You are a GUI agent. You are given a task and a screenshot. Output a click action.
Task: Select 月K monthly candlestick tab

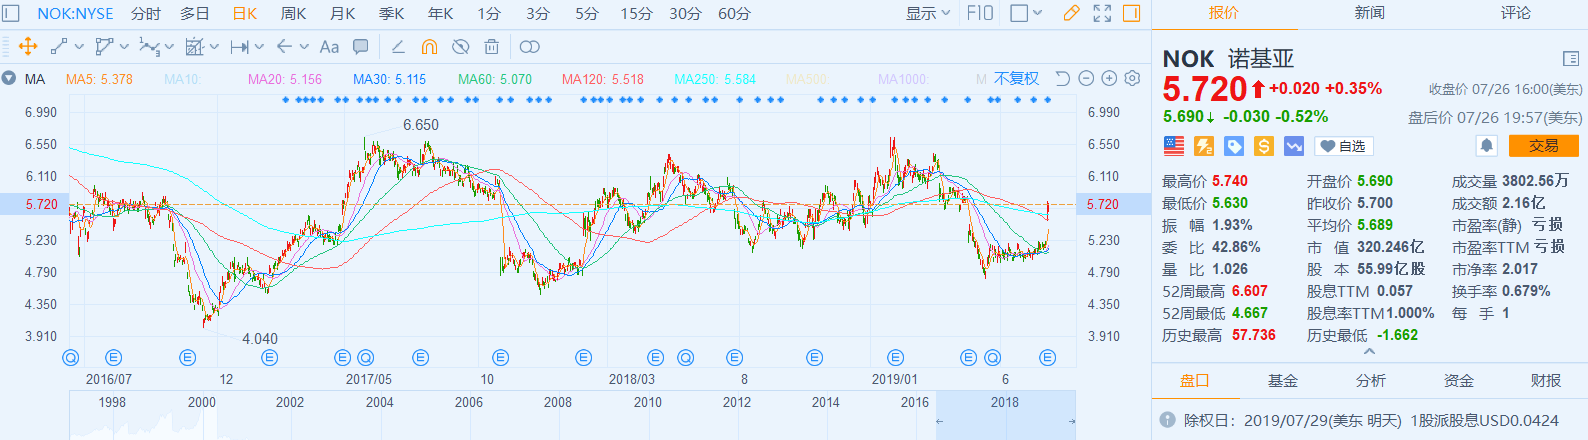(x=343, y=13)
